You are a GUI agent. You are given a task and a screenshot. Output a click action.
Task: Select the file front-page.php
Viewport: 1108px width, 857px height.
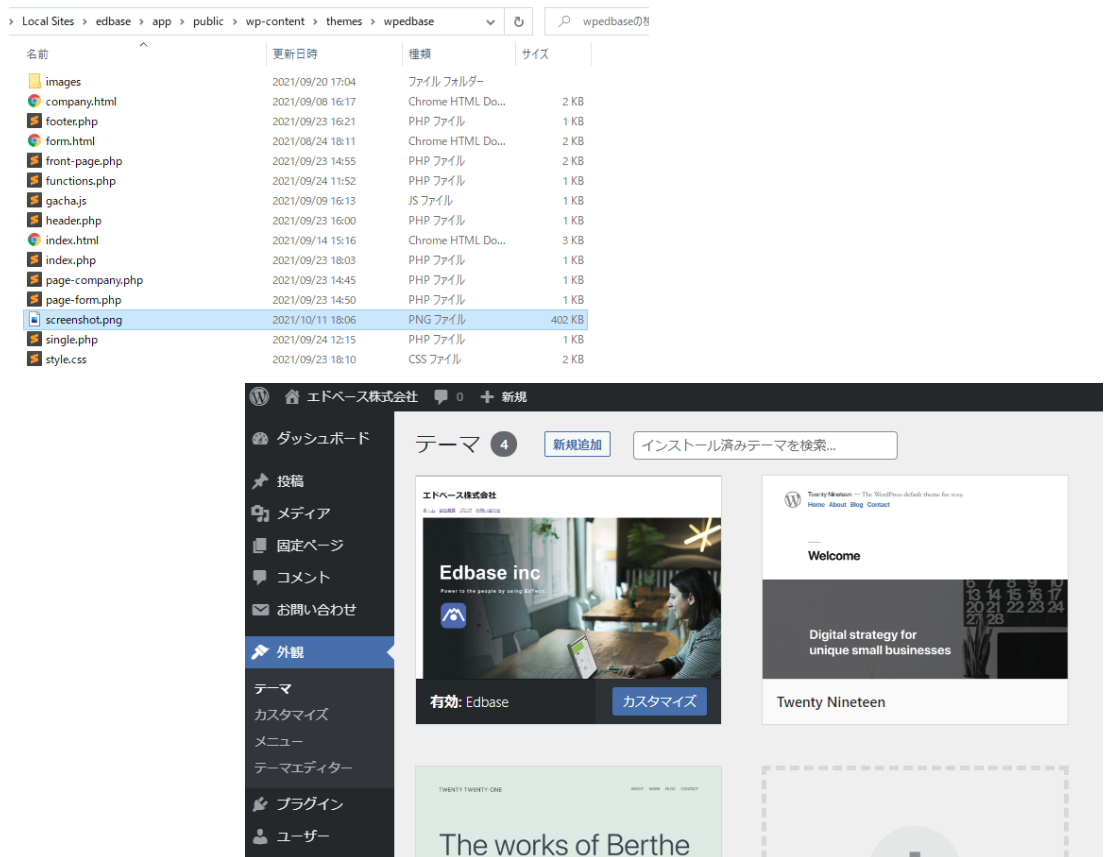(x=83, y=161)
